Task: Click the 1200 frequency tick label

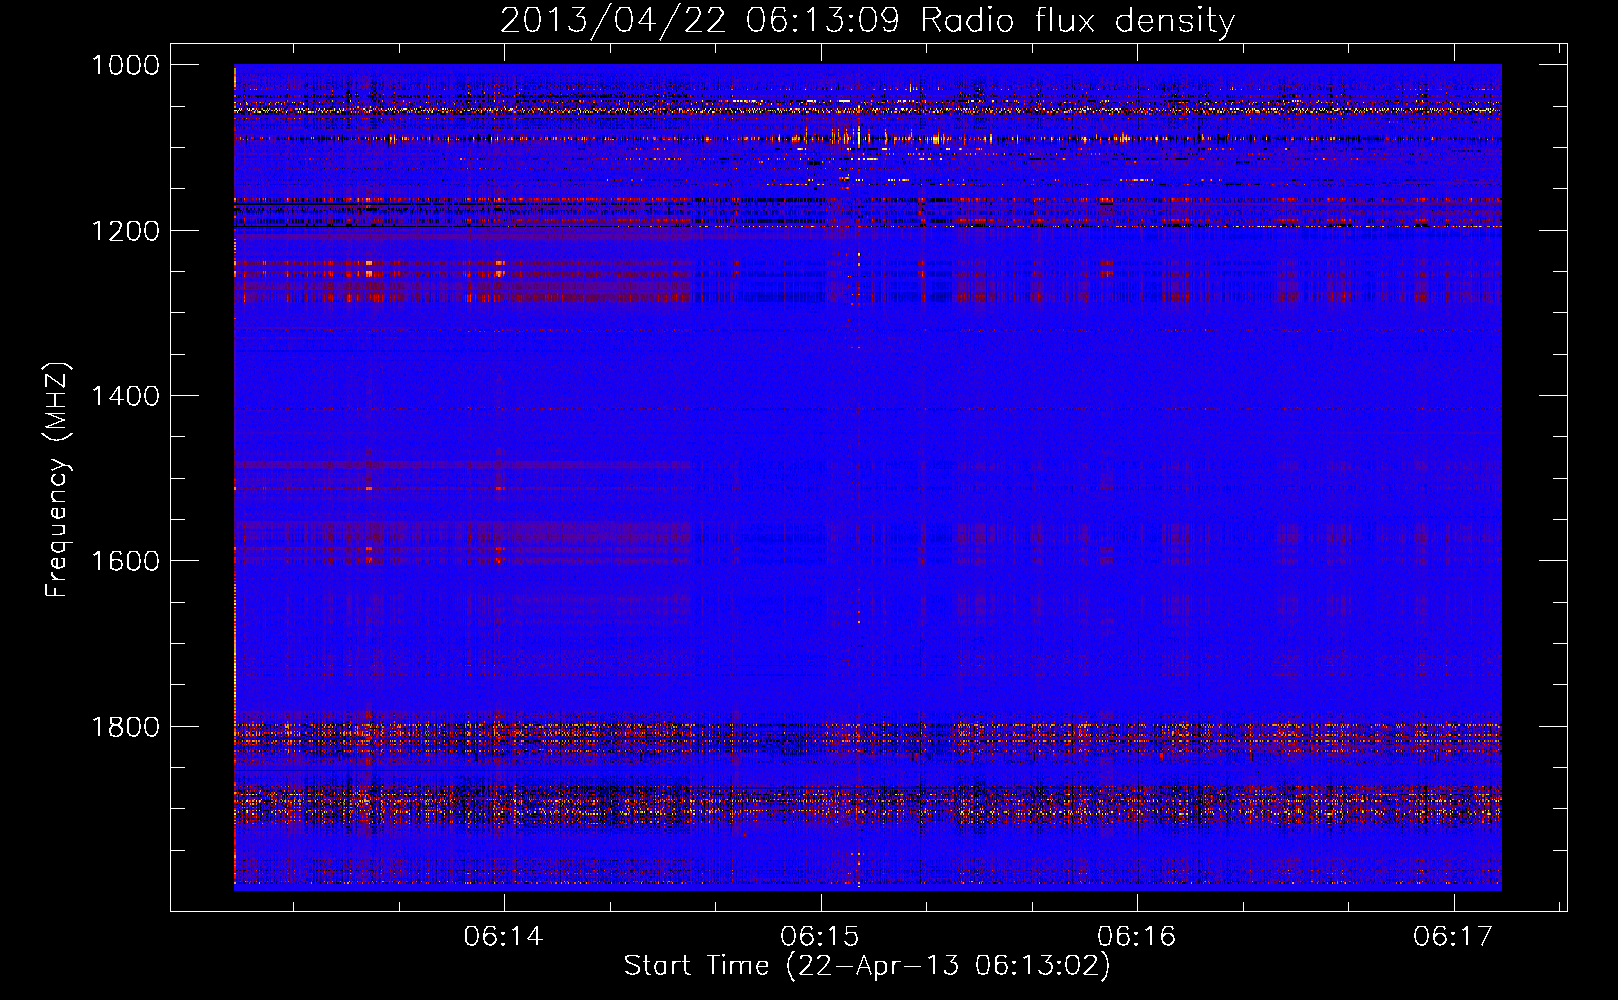Action: click(x=125, y=231)
